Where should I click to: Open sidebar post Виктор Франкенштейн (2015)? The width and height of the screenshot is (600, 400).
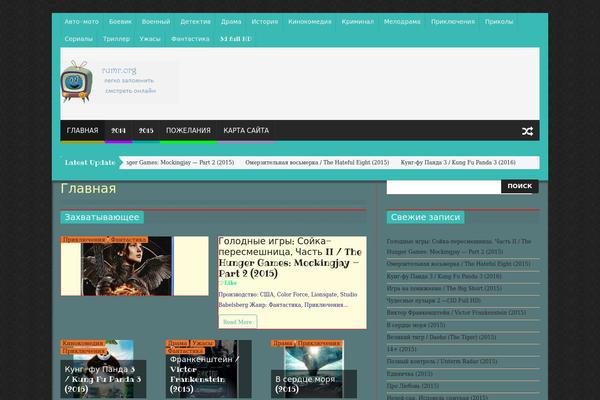(456, 313)
